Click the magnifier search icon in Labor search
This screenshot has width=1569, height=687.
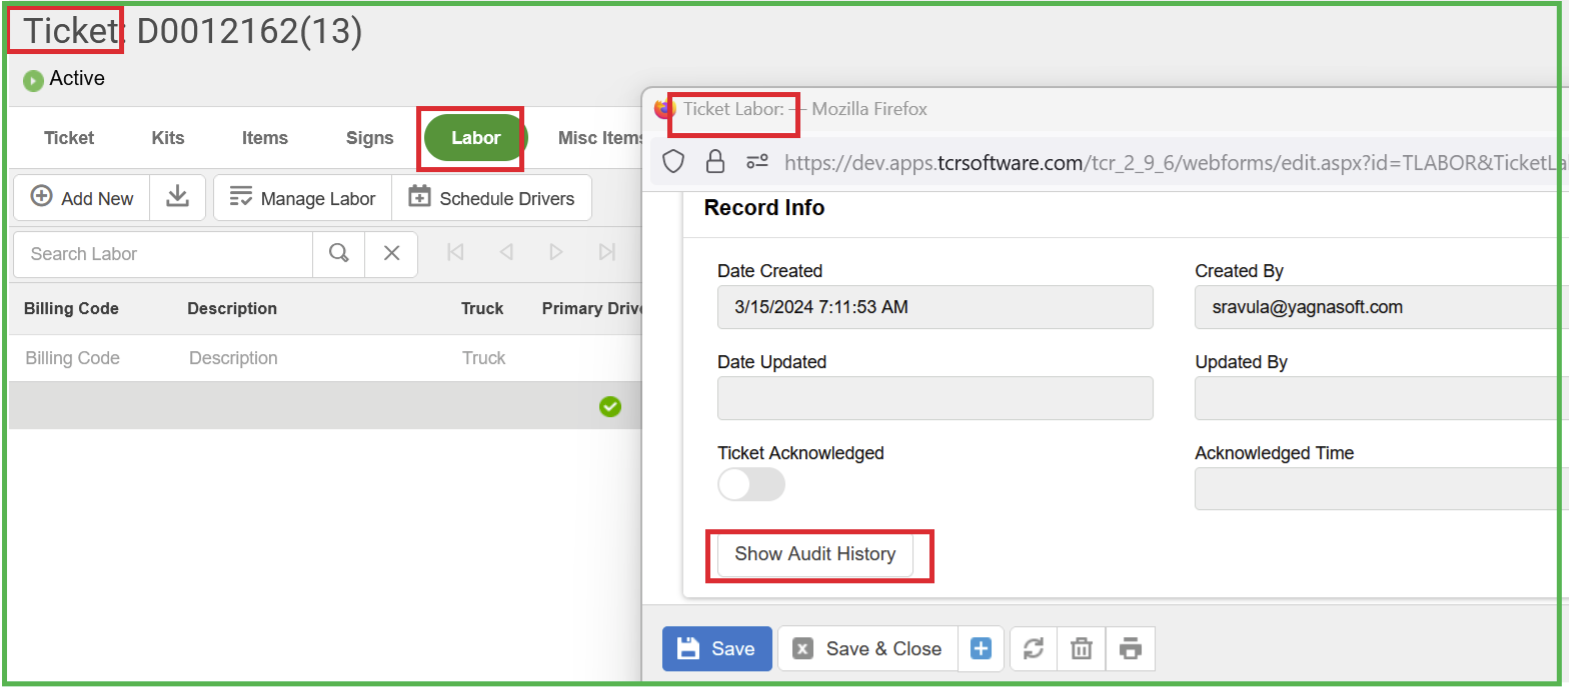(339, 253)
